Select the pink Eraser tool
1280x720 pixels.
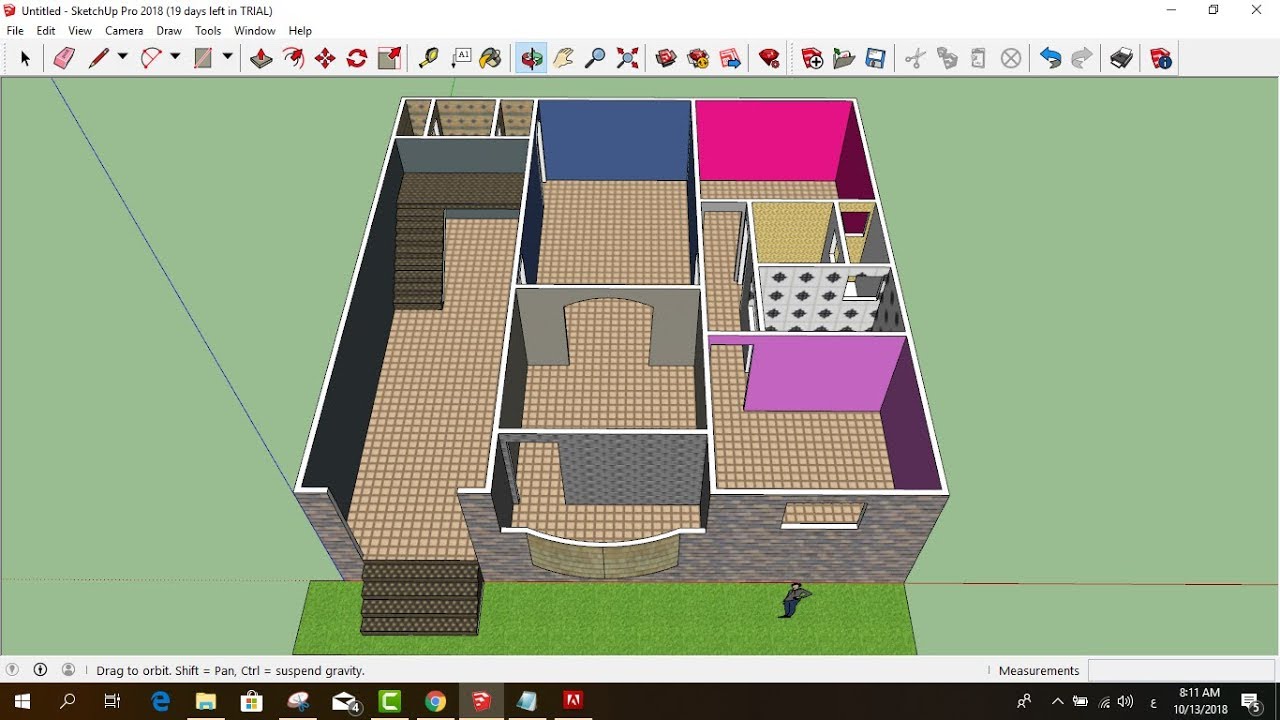point(64,59)
